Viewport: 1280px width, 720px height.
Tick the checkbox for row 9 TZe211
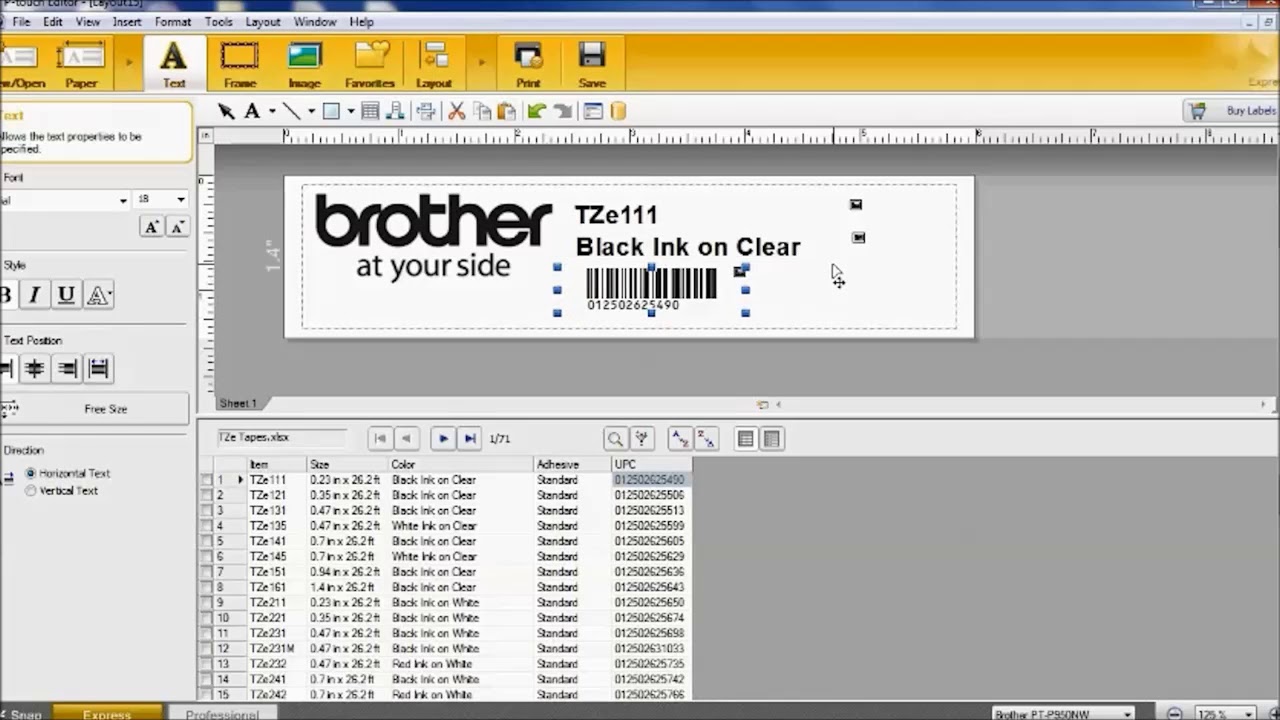tap(206, 603)
